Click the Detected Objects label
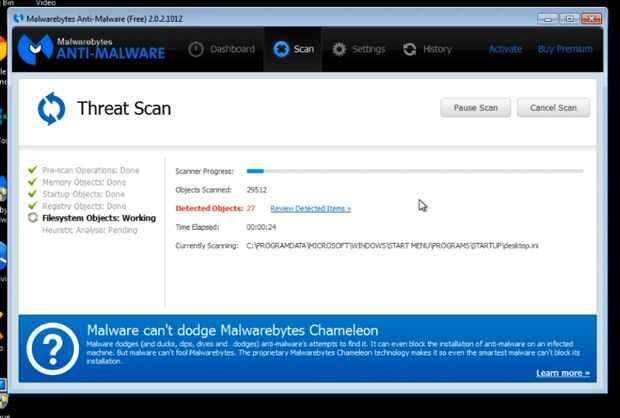 point(209,208)
